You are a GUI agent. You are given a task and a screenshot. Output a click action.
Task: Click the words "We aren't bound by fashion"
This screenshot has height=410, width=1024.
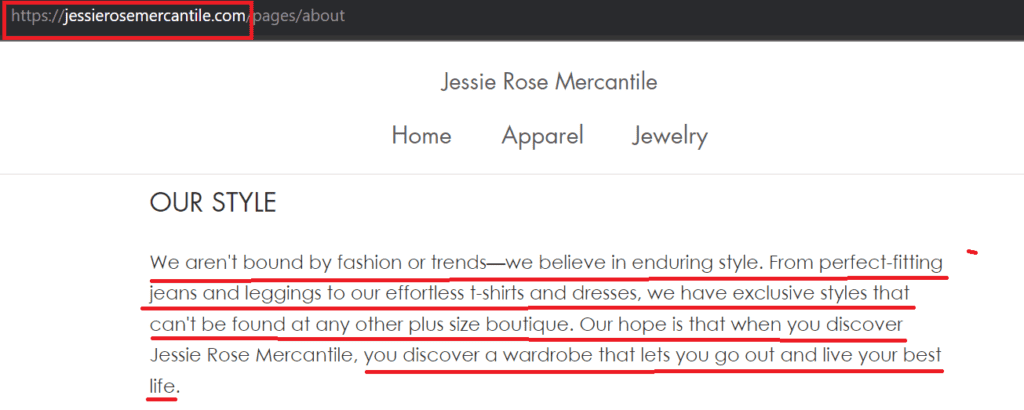(274, 263)
